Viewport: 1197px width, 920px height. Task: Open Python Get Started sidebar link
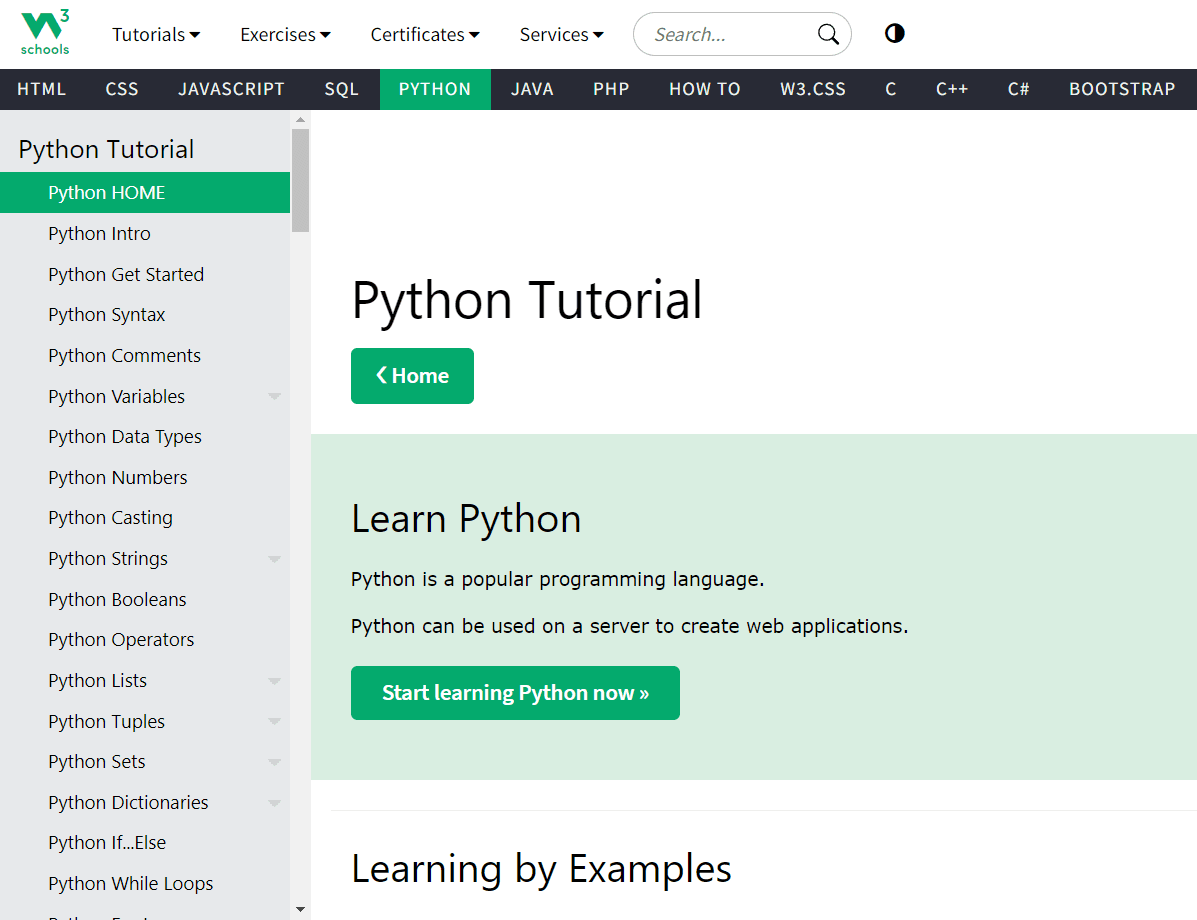tap(126, 274)
